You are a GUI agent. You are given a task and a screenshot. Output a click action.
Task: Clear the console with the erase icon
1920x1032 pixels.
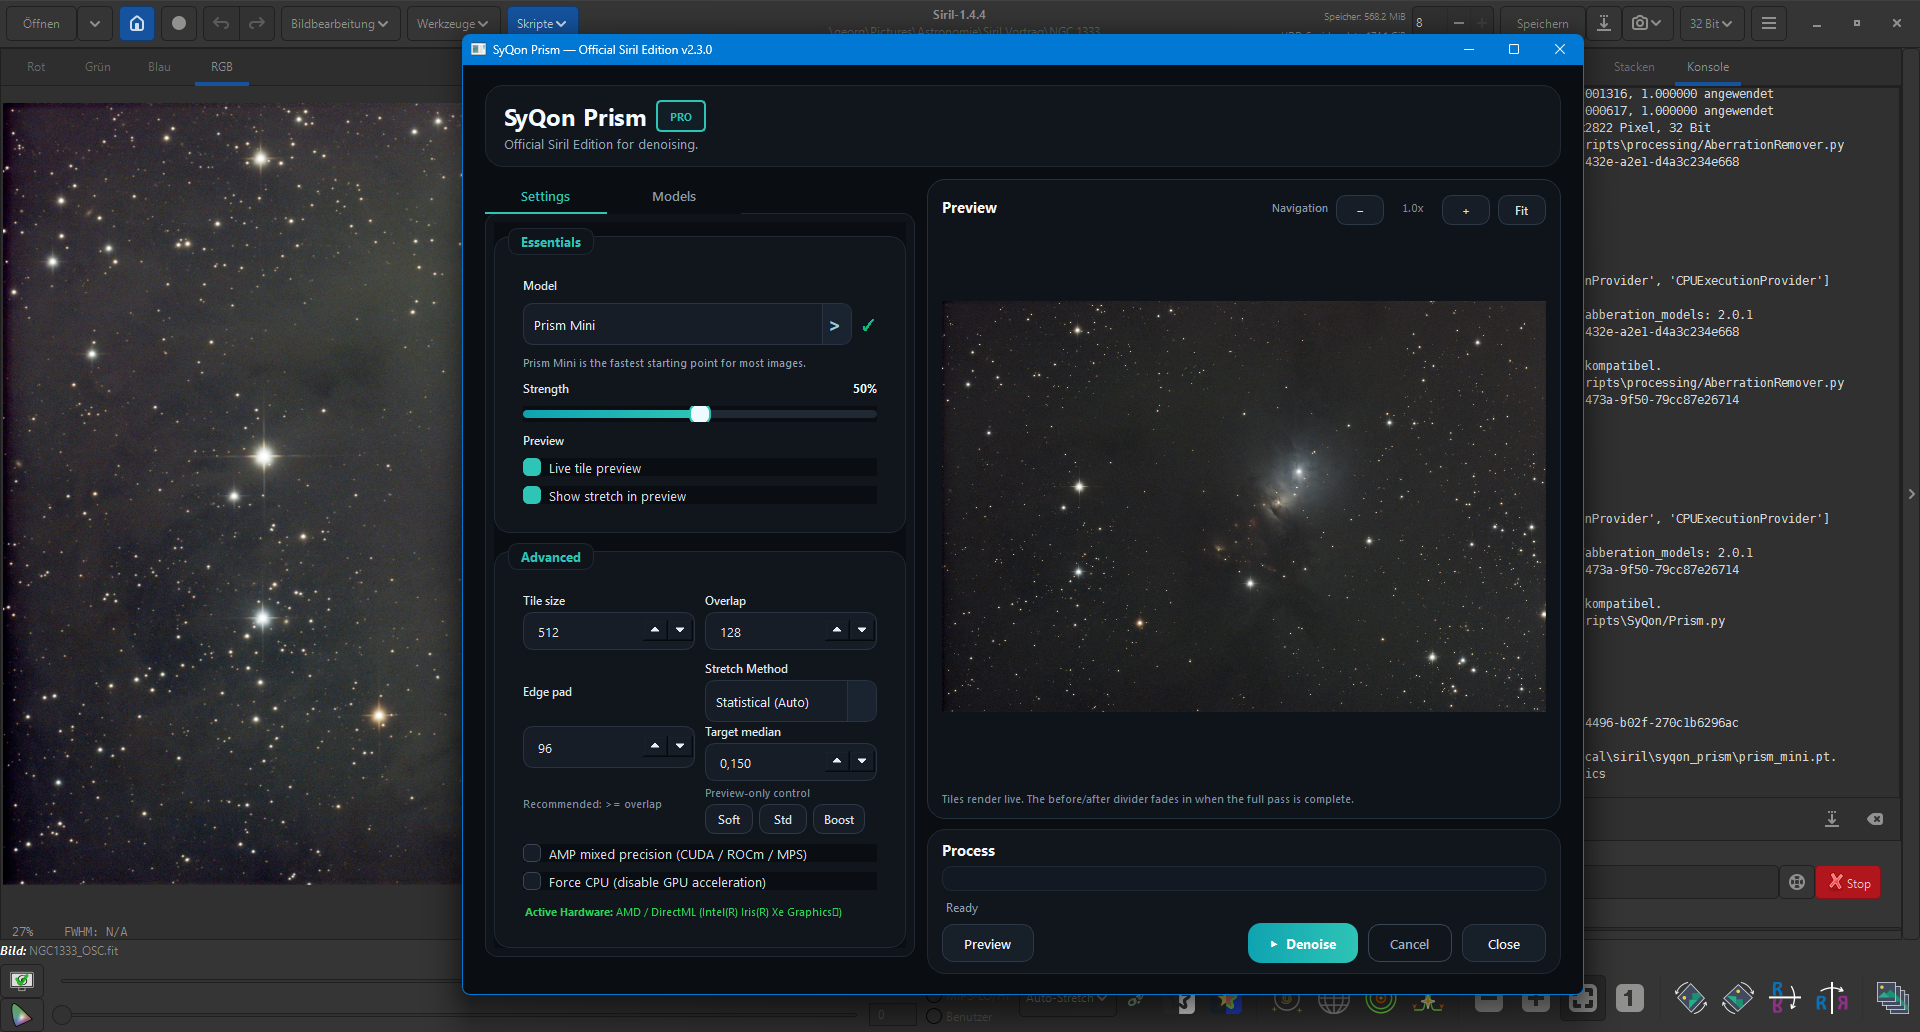[x=1875, y=819]
